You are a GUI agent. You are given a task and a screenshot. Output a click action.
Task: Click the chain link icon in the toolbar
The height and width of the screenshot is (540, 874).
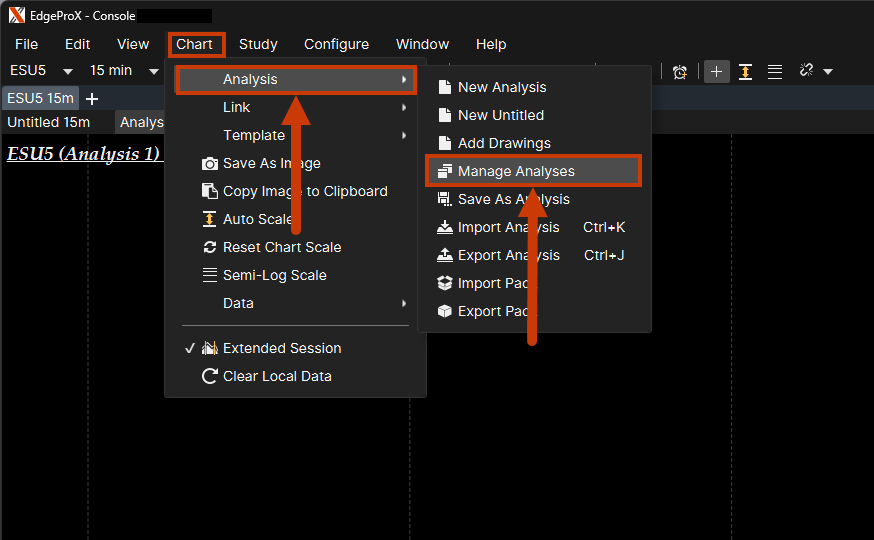(806, 72)
